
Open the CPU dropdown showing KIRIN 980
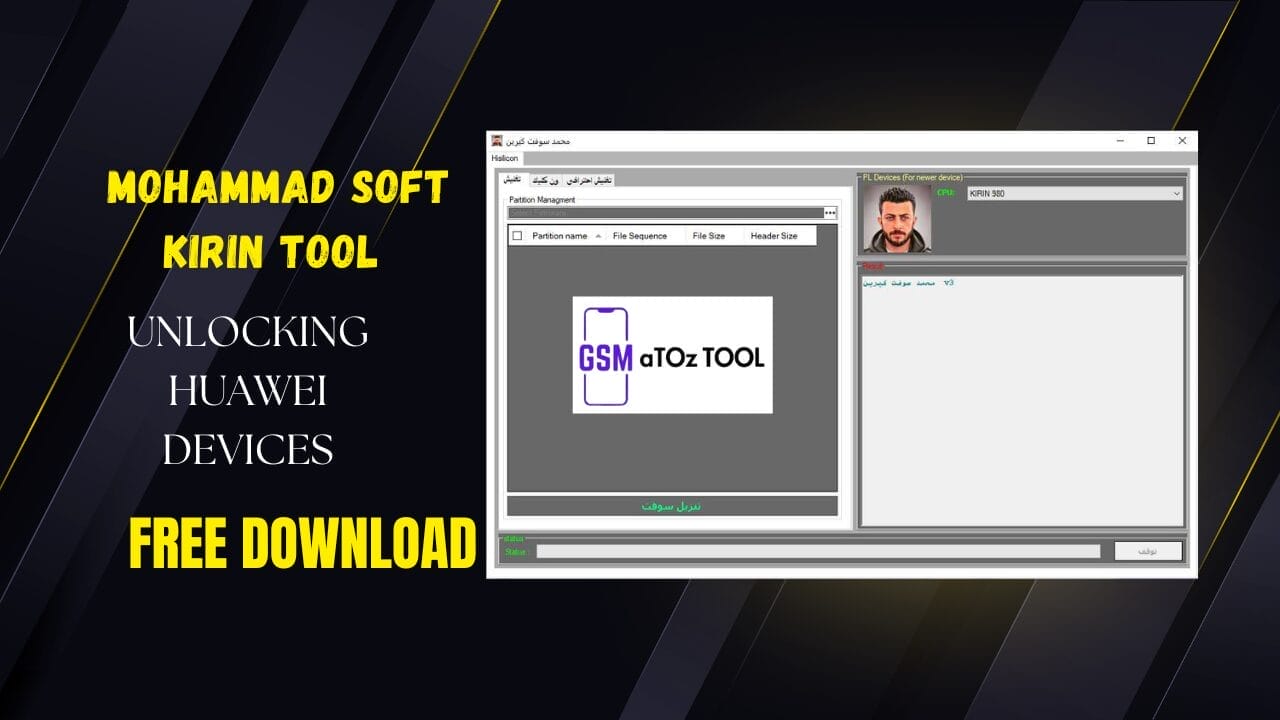[x=1075, y=194]
